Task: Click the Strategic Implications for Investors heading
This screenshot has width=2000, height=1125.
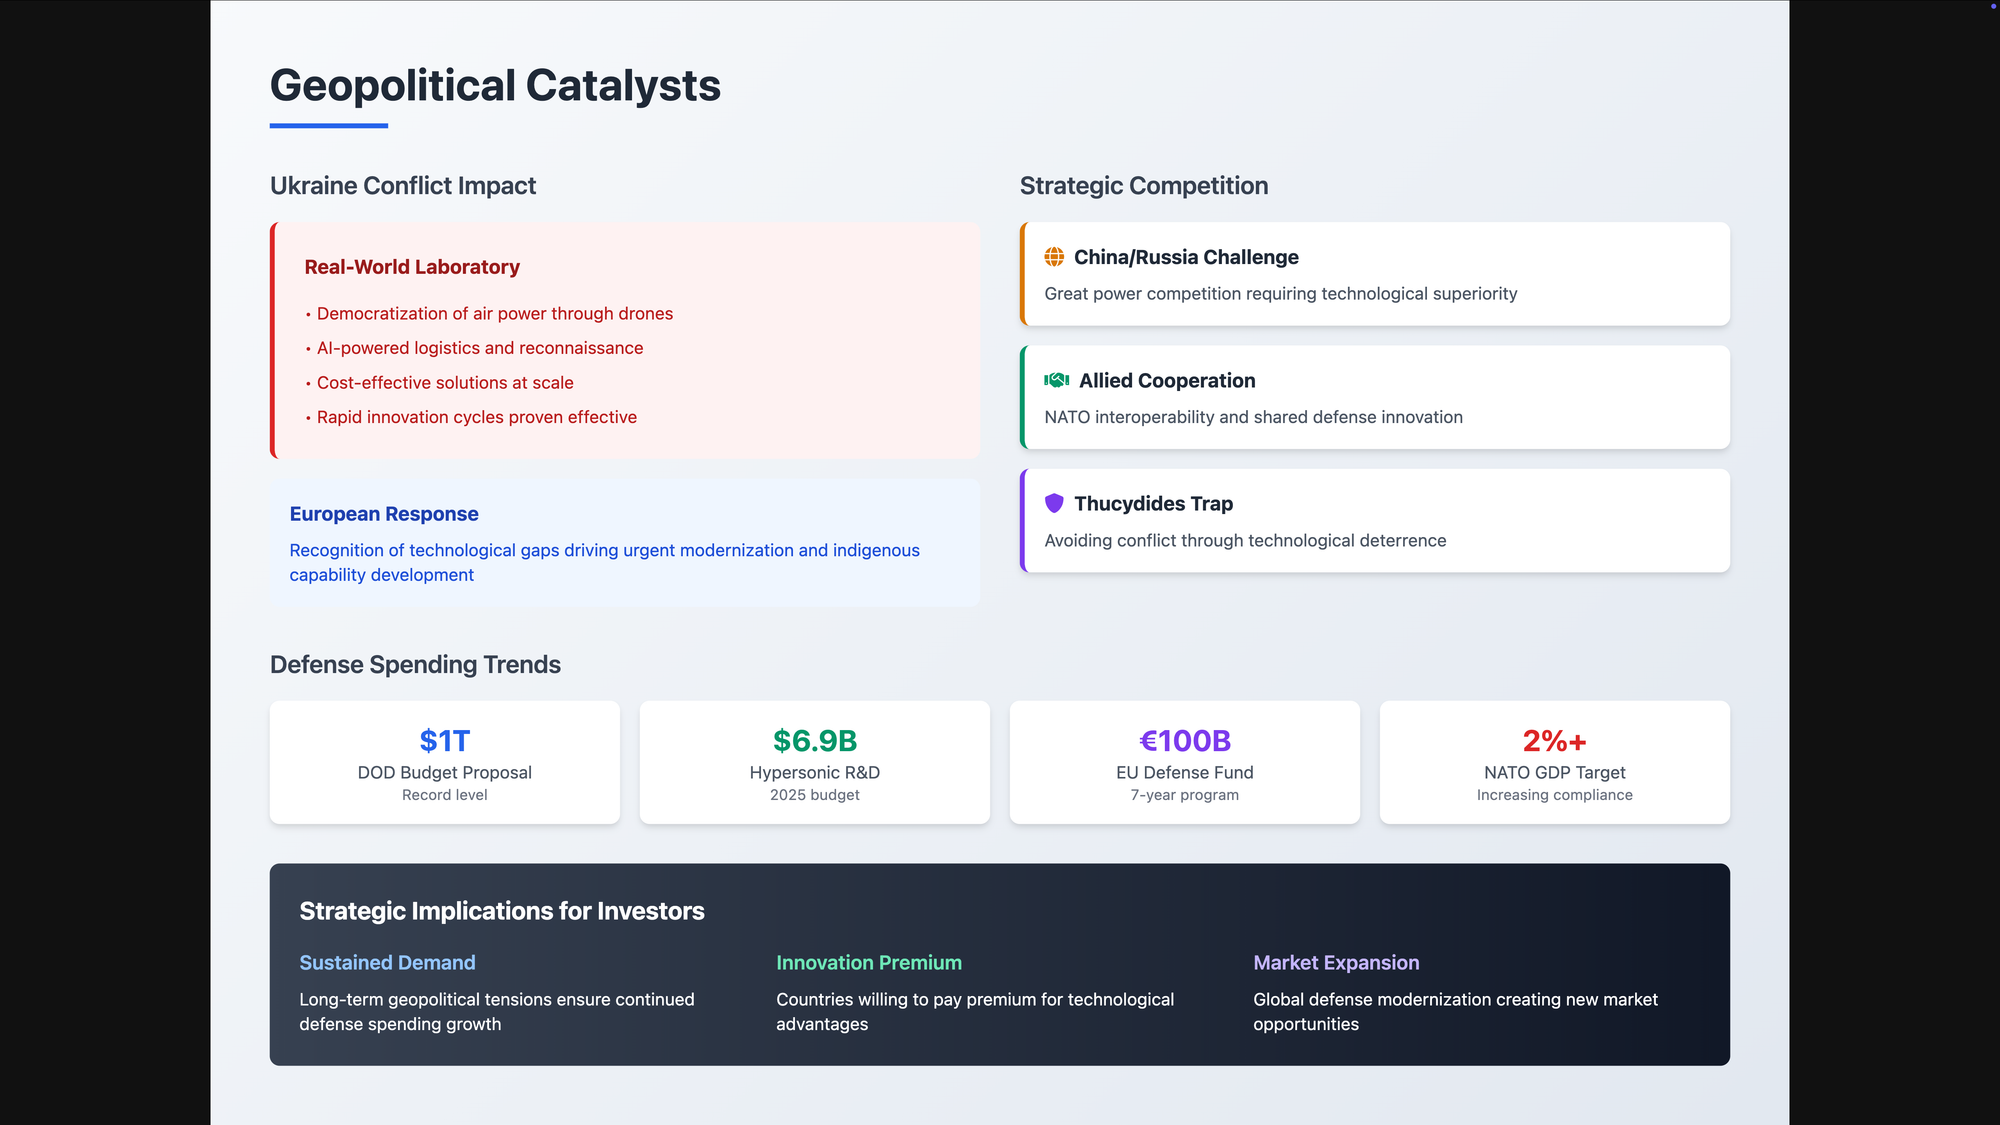Action: point(501,911)
